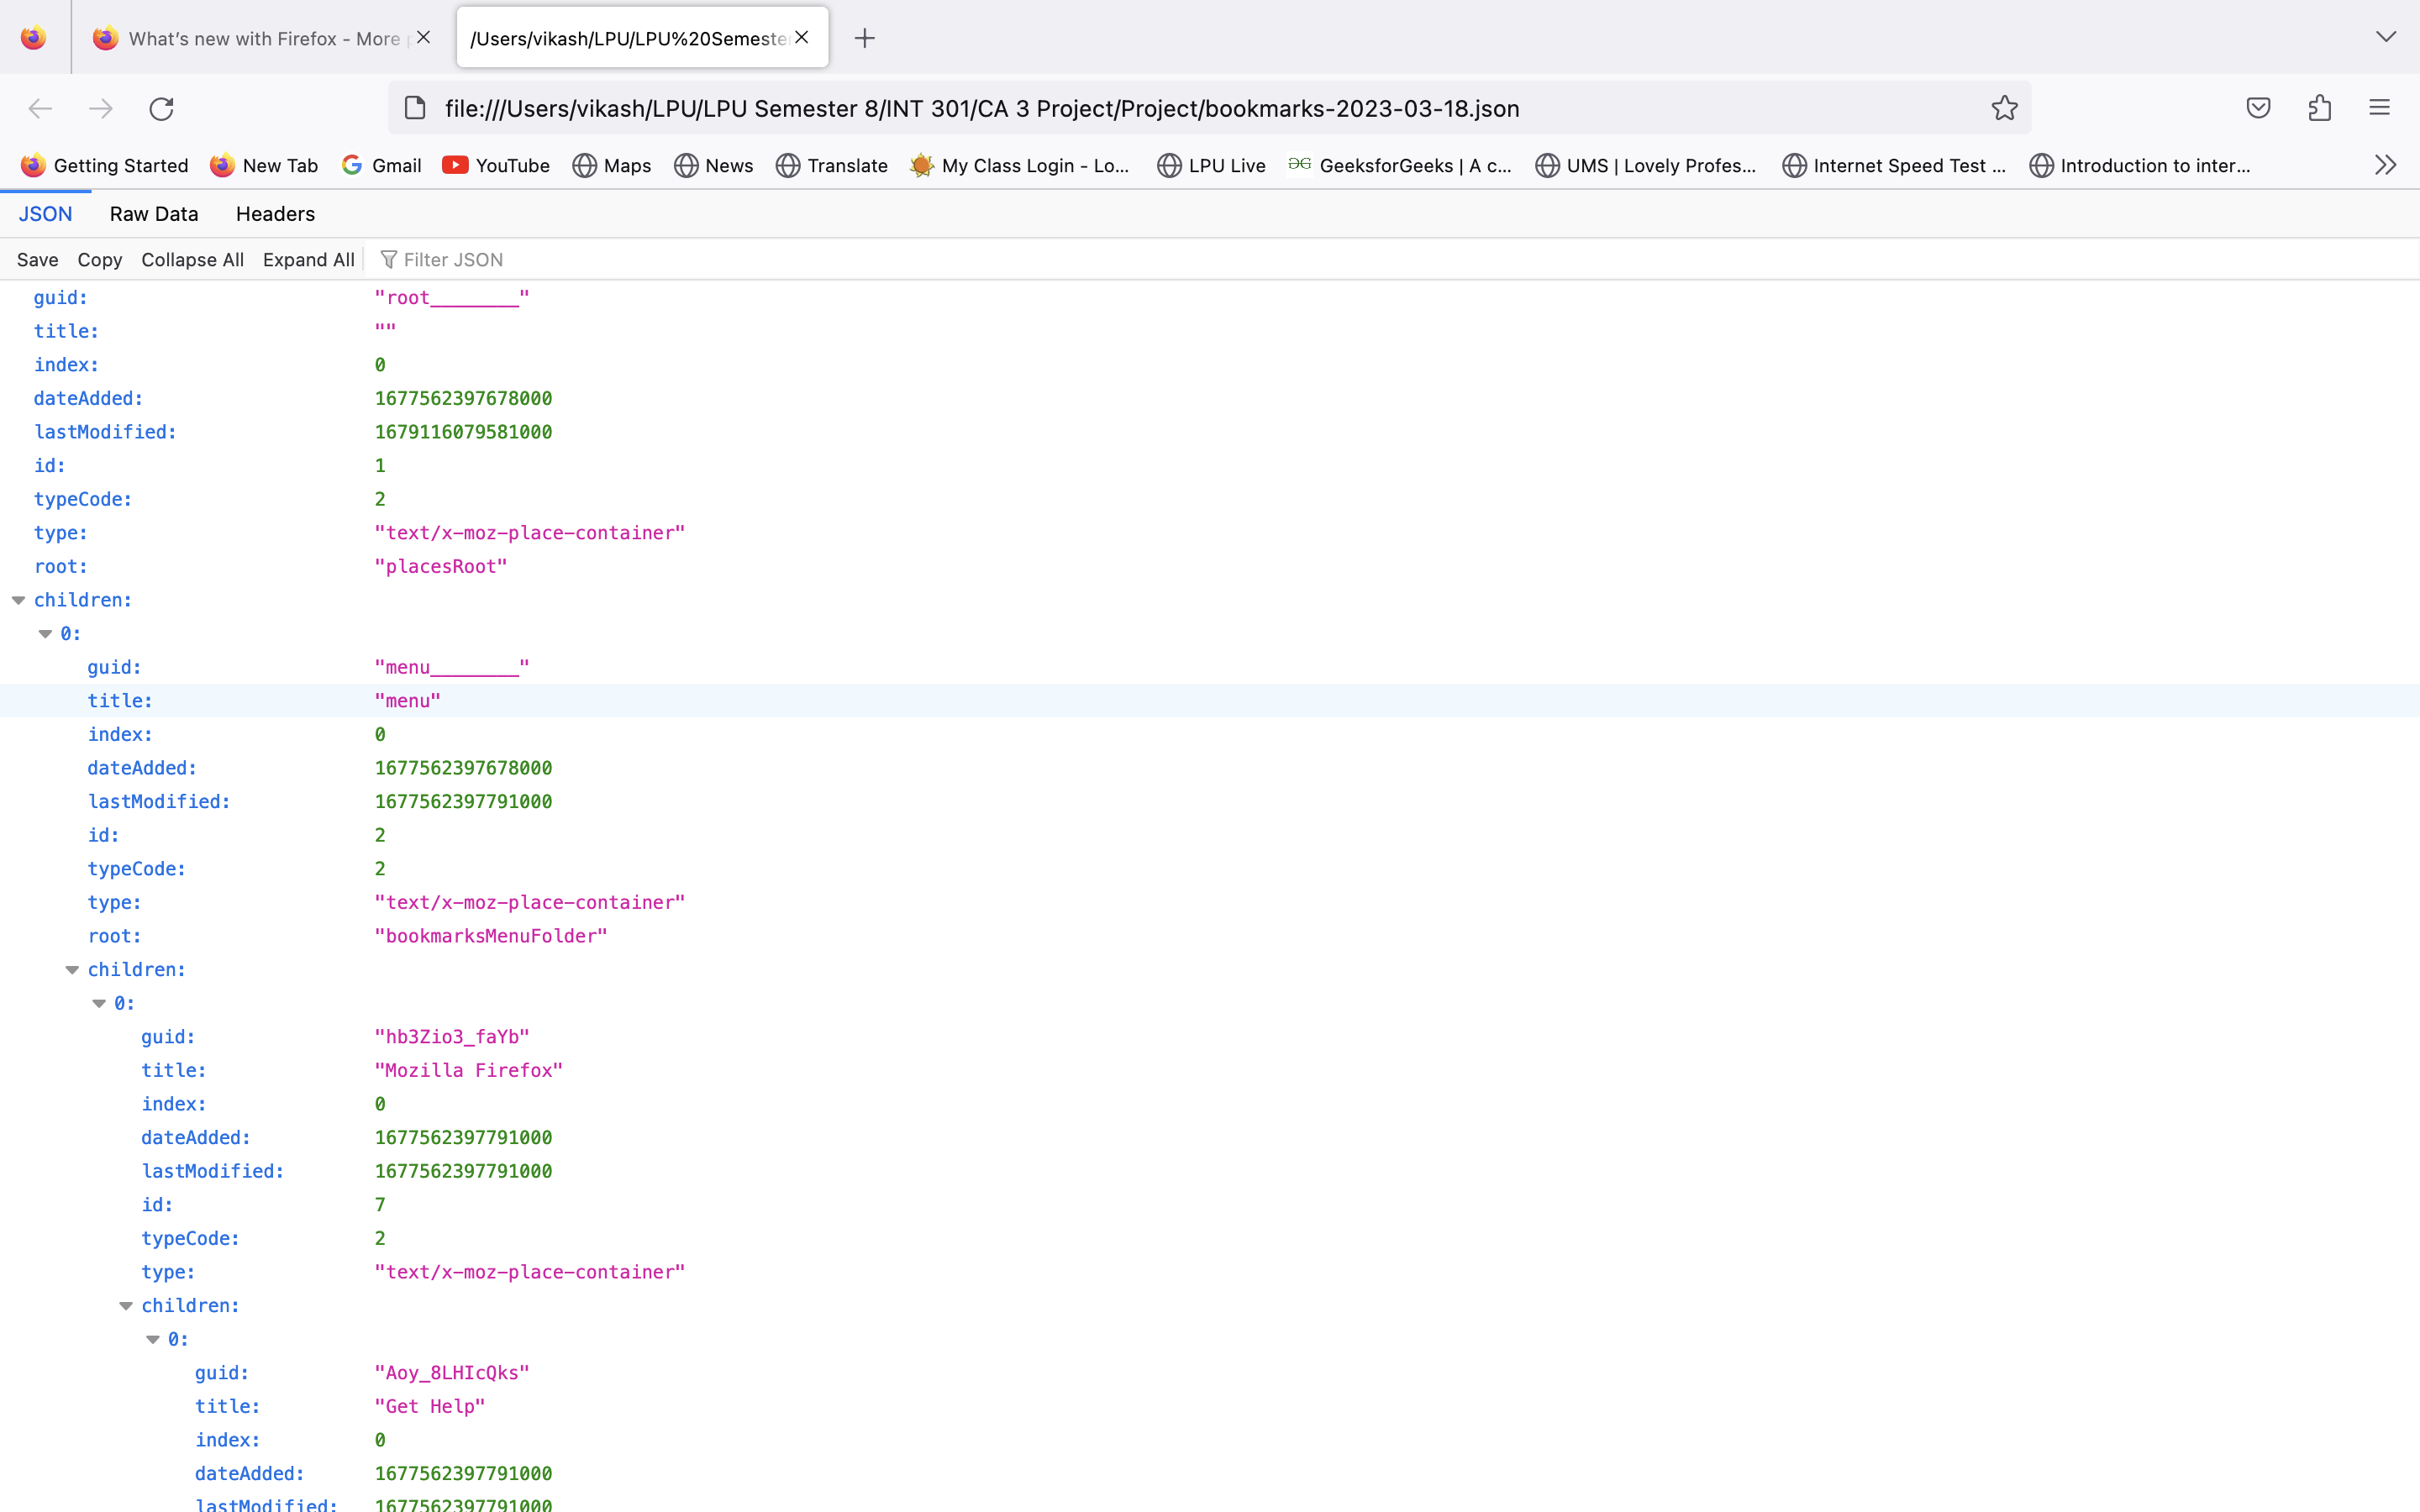
Task: Click the Copy button
Action: tap(99, 259)
